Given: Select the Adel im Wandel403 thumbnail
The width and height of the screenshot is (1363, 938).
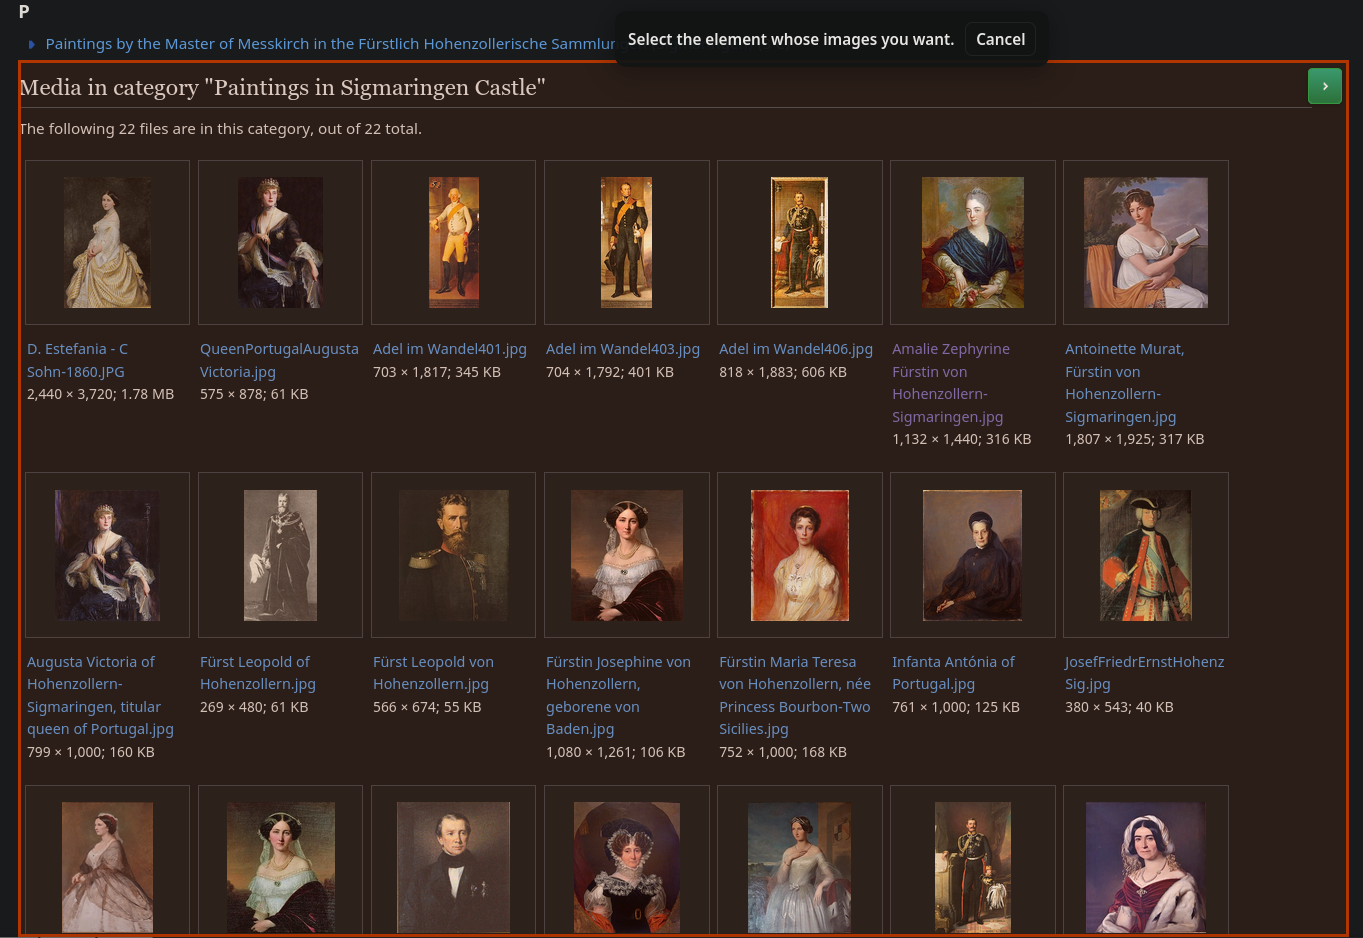Looking at the screenshot, I should click(626, 242).
